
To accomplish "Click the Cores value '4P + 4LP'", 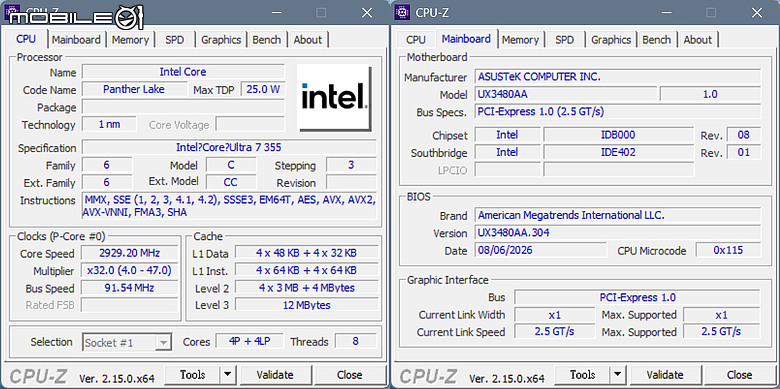I will 250,341.
